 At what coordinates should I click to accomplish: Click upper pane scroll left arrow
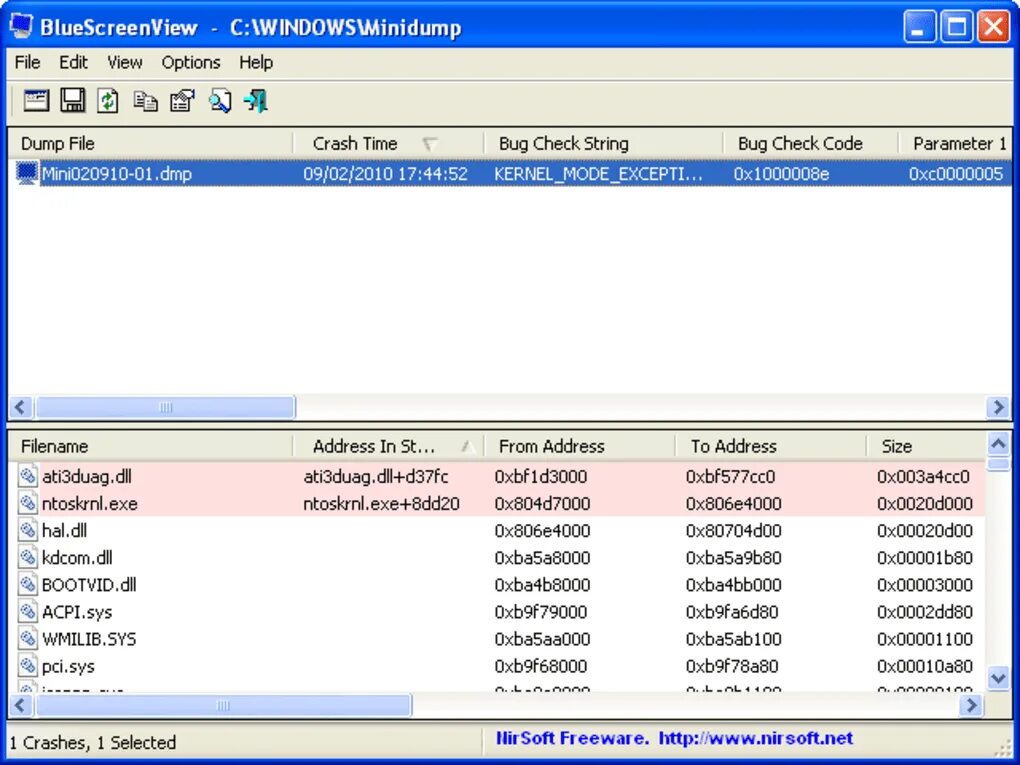click(20, 407)
